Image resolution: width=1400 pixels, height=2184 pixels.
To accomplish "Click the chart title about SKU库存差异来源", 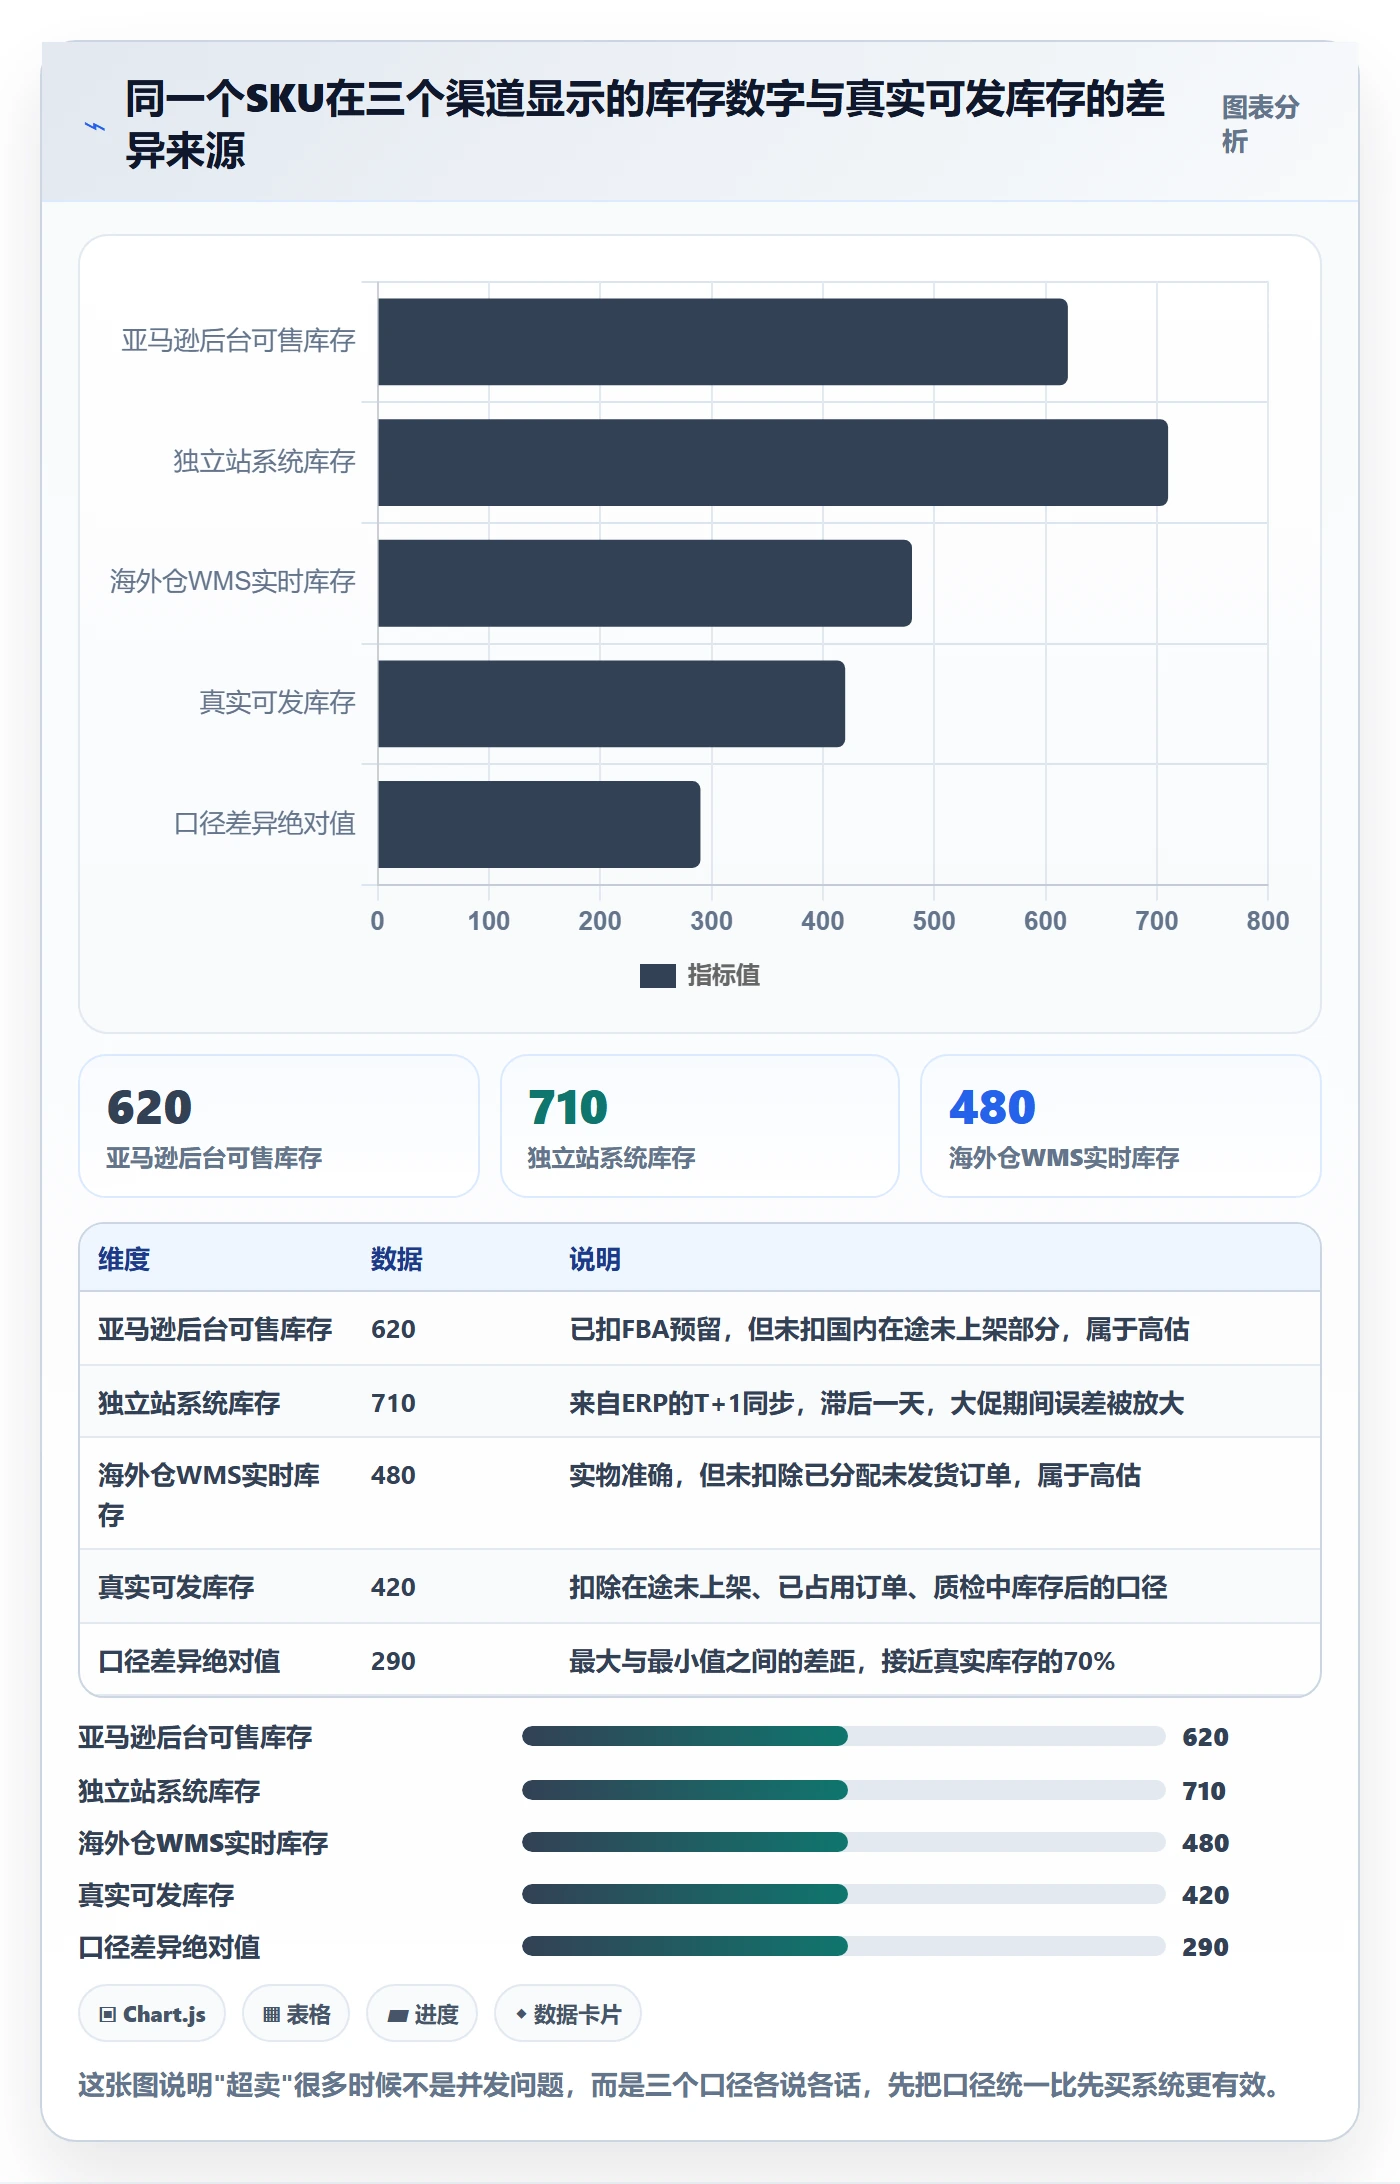I will 645,125.
